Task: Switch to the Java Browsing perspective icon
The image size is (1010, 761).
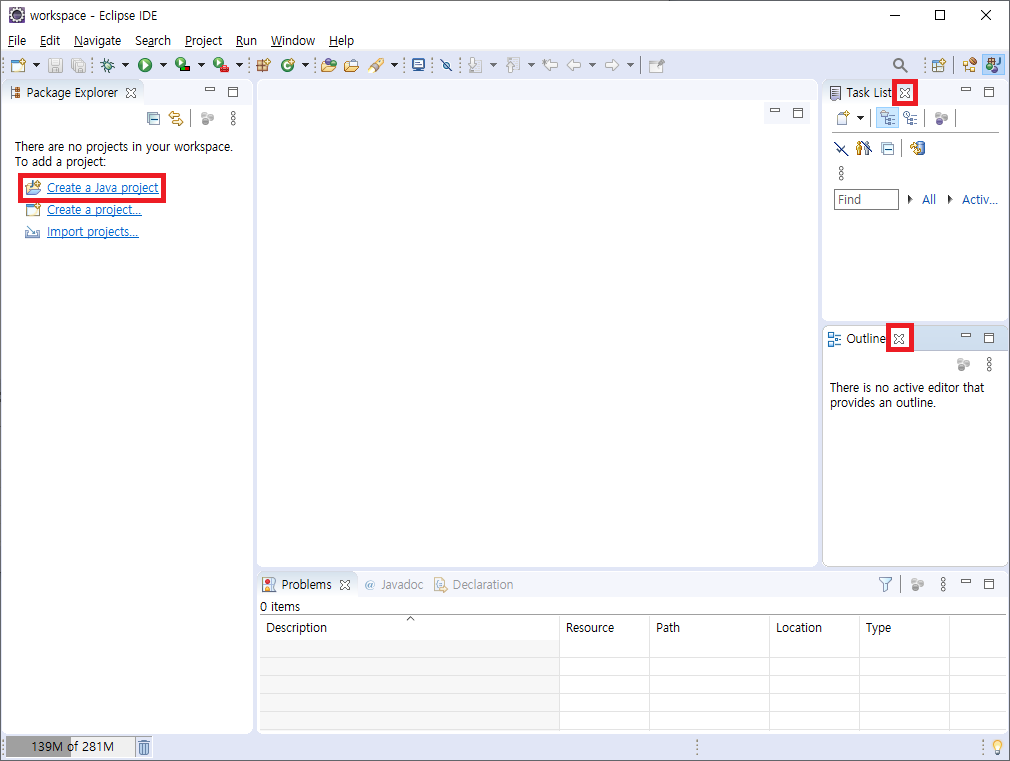Action: pos(969,65)
